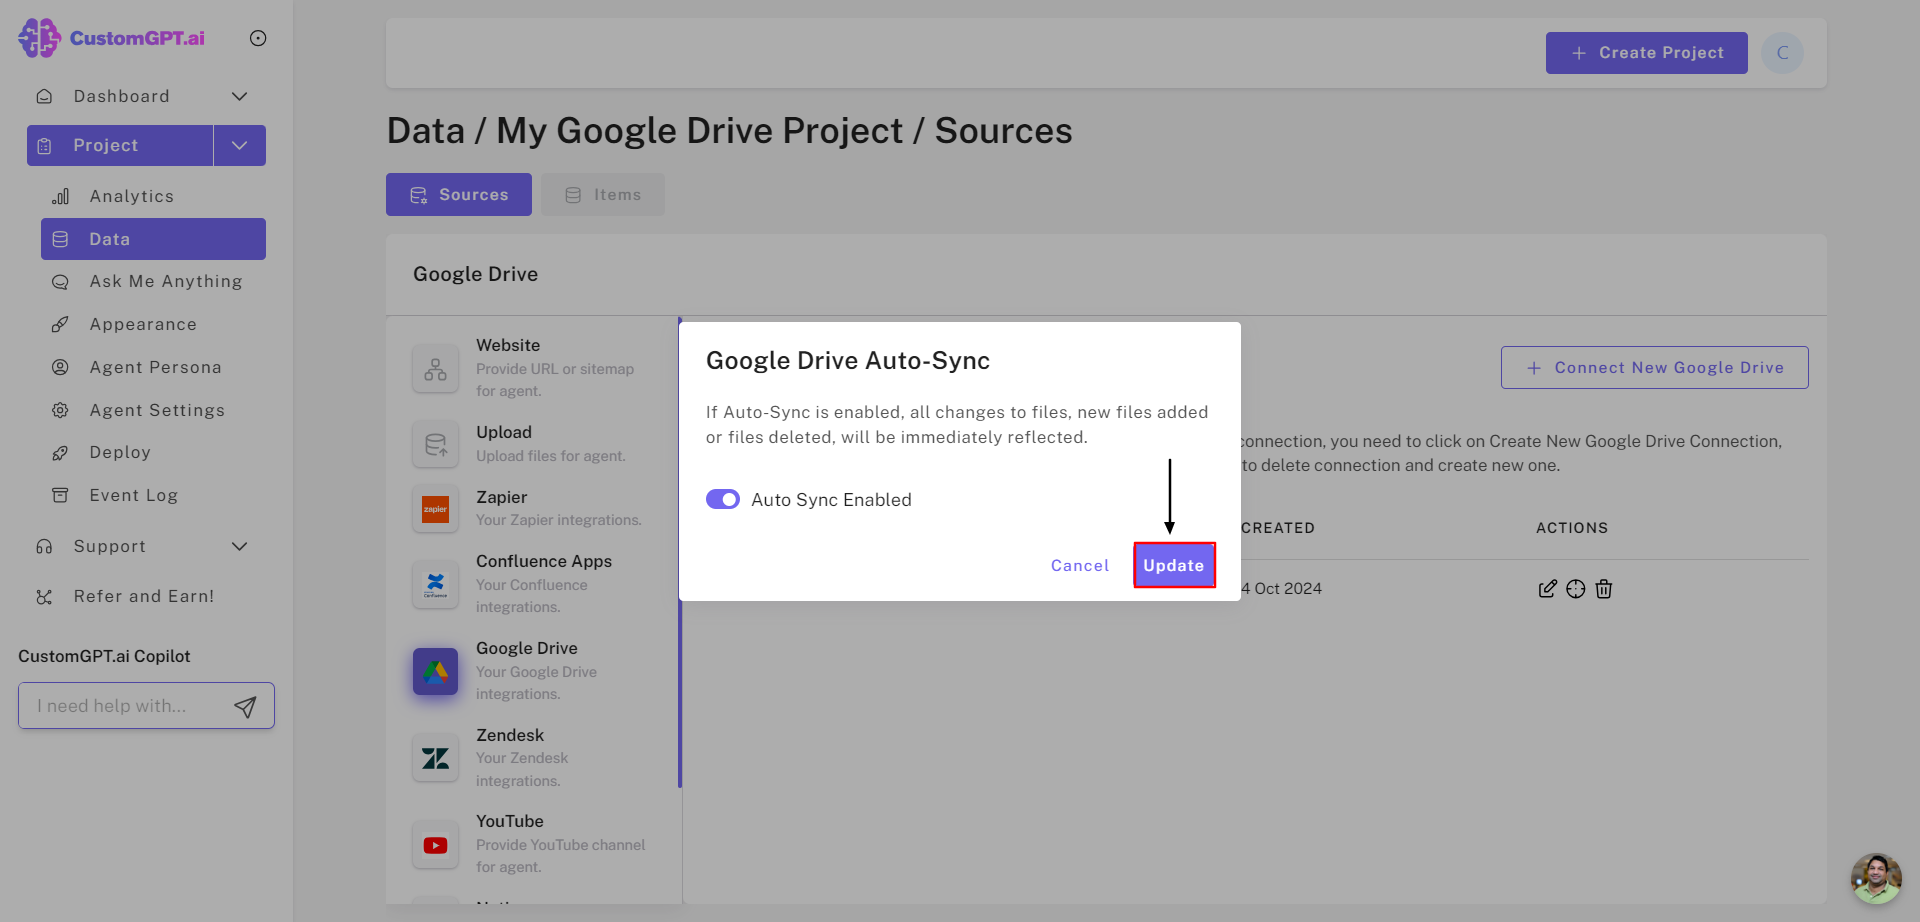Screen dimensions: 1920x922
Task: Click the auto-sync circular icon in Actions
Action: [x=1576, y=589]
